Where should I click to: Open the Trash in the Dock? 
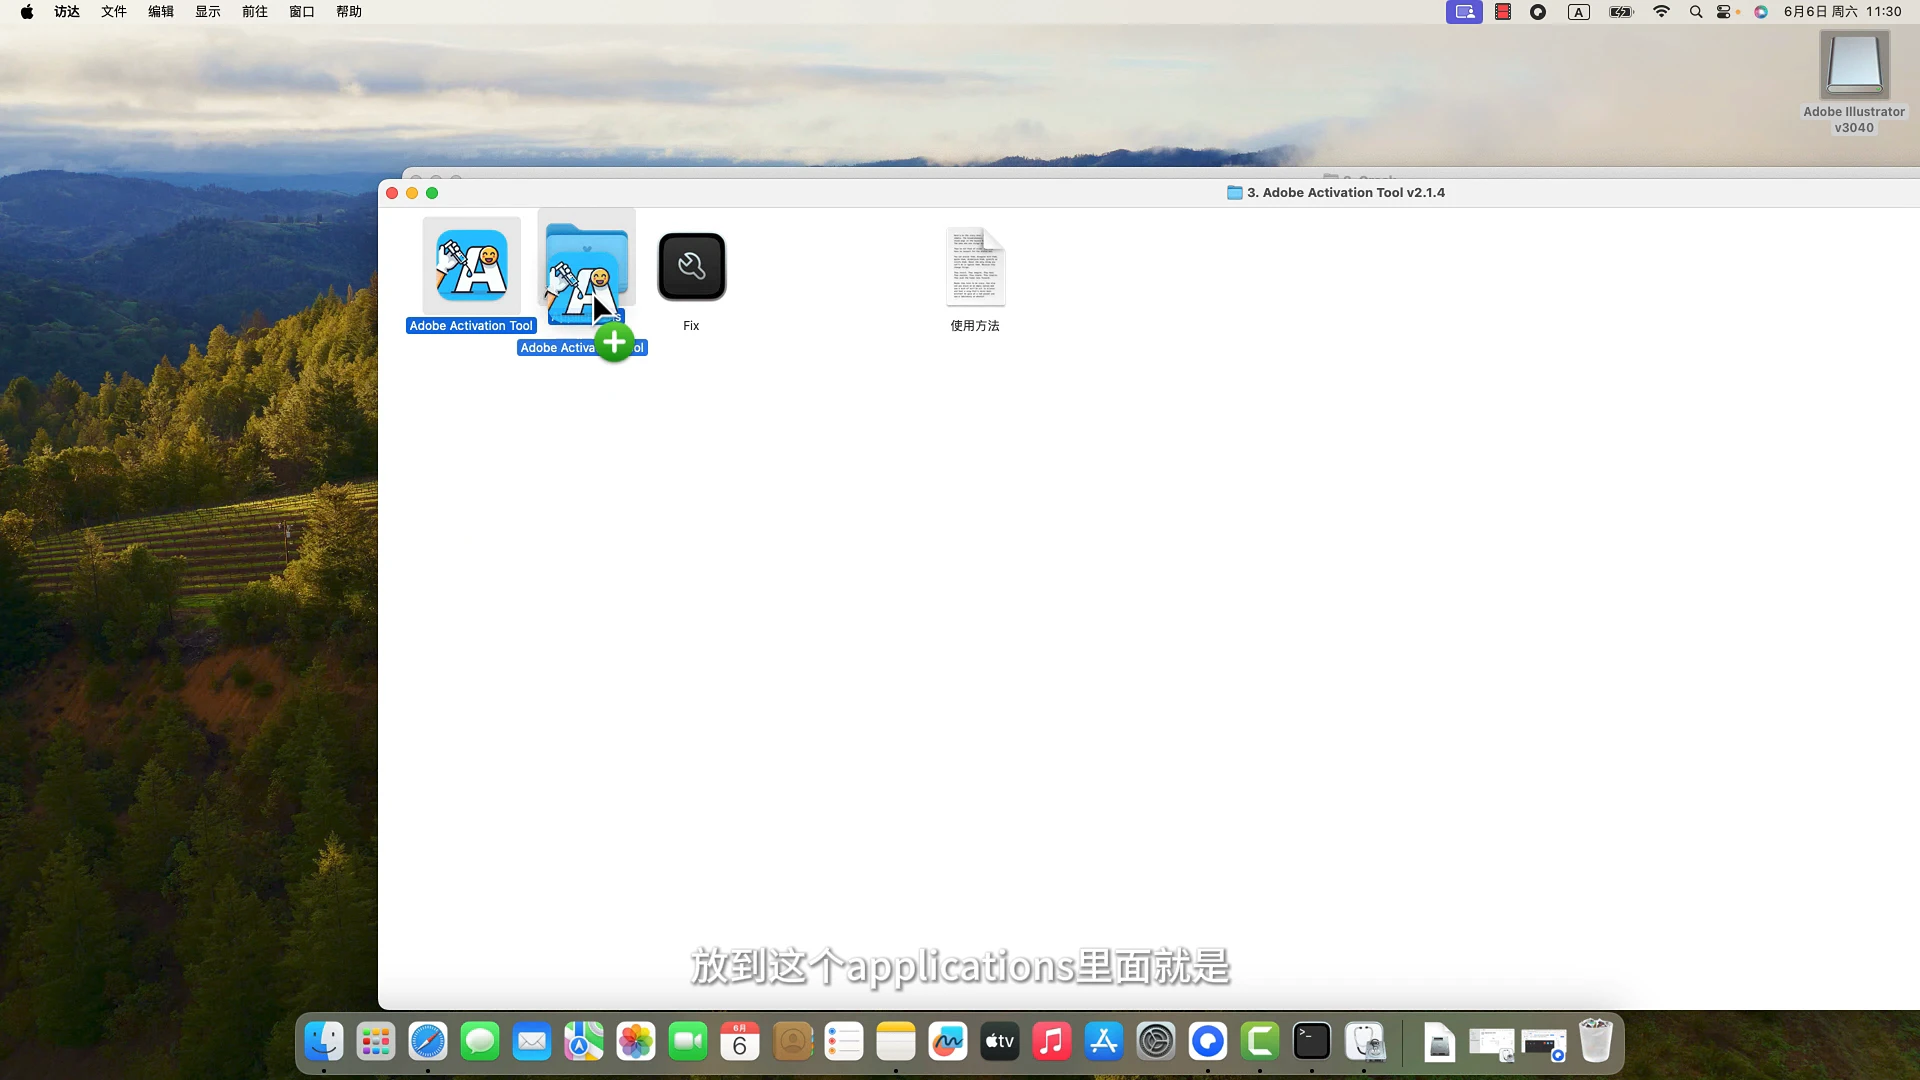(x=1596, y=1042)
